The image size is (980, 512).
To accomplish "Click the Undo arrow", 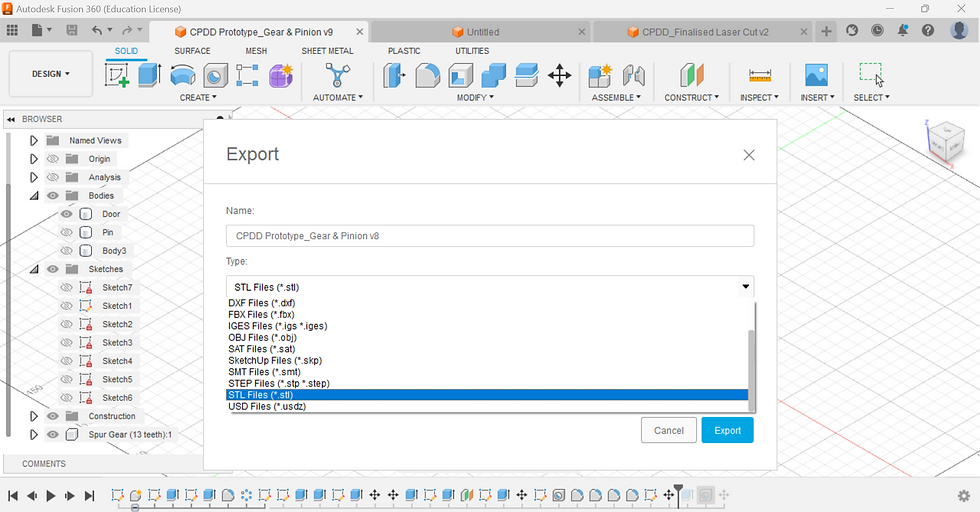I will (96, 30).
